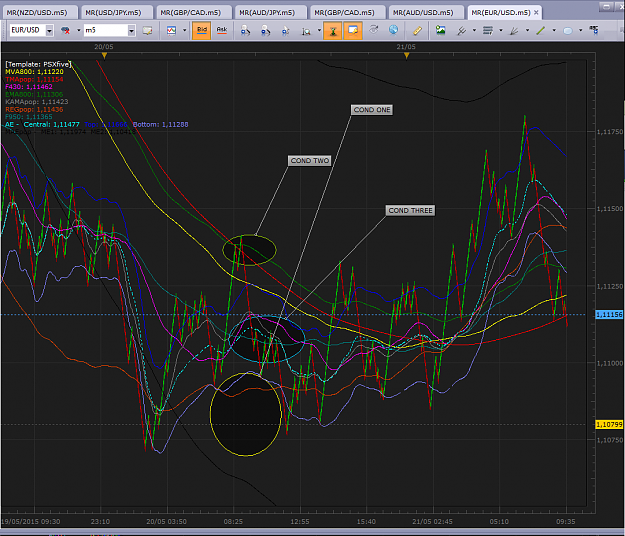625x536 pixels.
Task: Select the yellow 1,10799 price tag
Action: [x=609, y=425]
